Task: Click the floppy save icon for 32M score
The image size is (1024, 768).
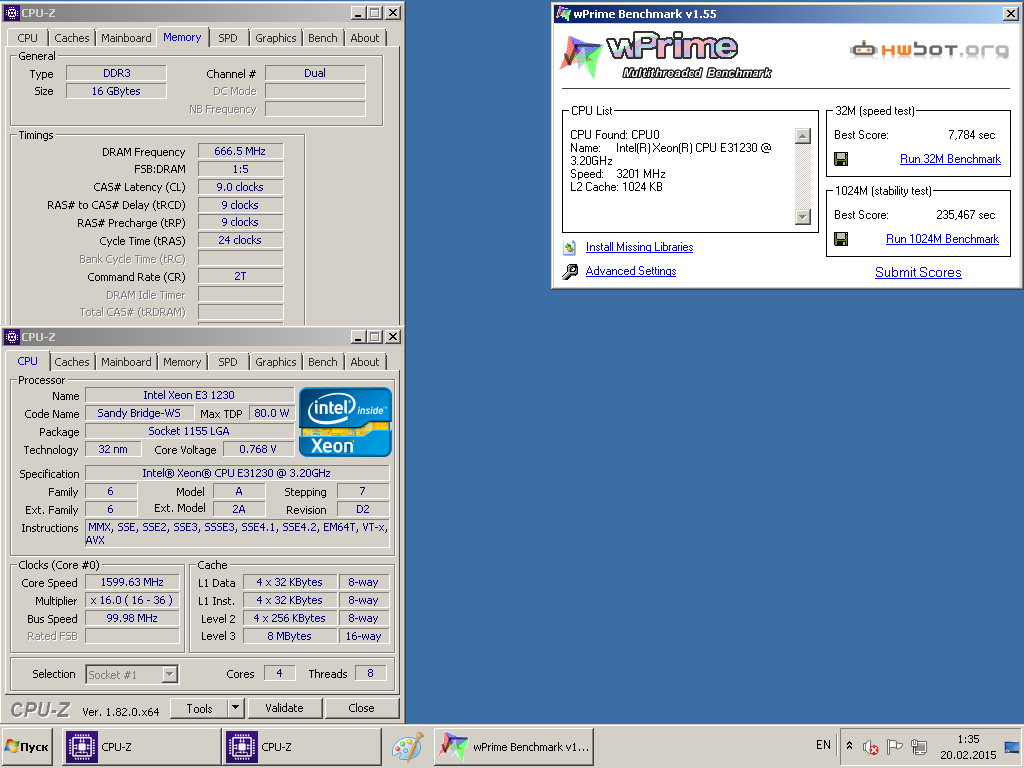Action: pyautogui.click(x=841, y=159)
